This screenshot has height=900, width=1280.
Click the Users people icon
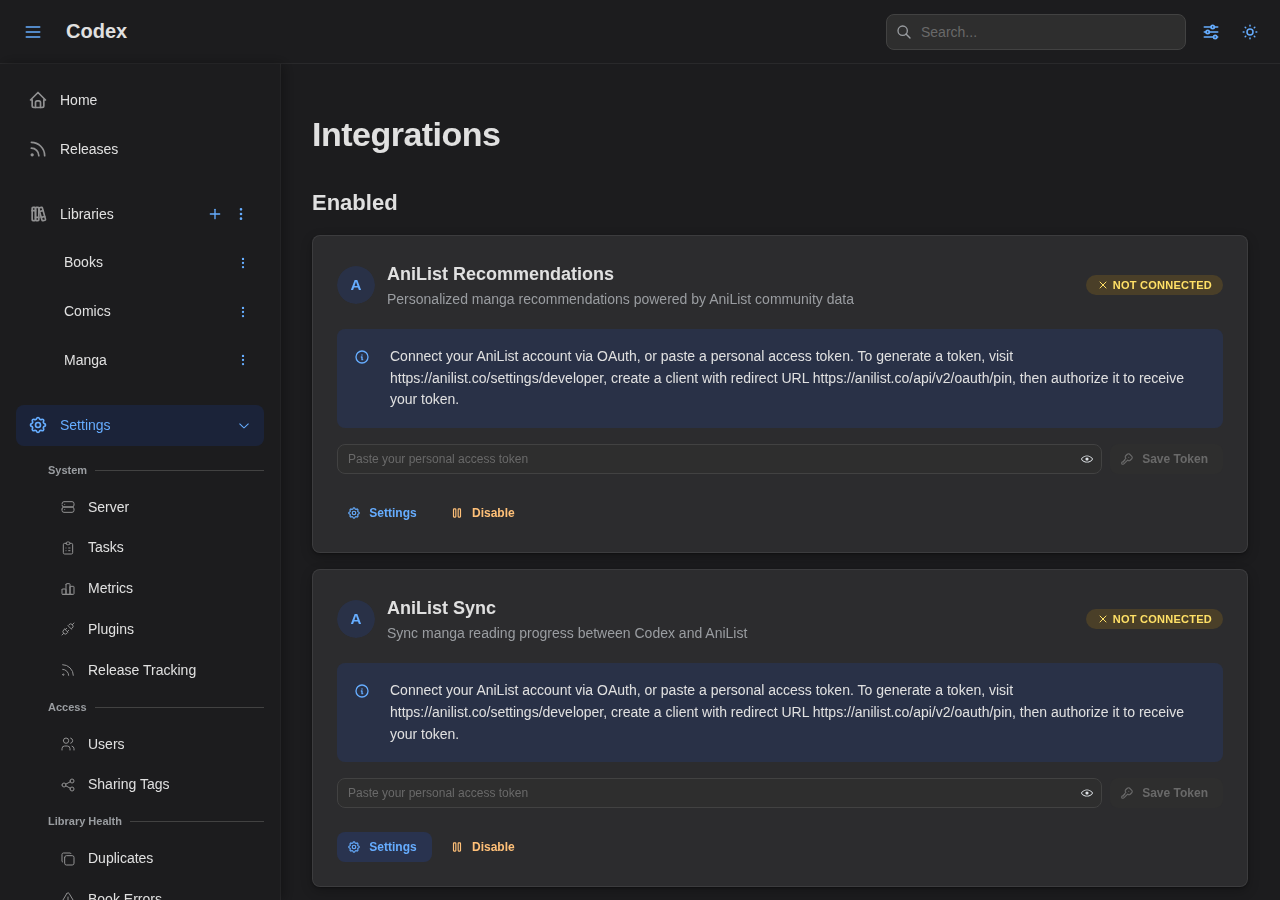point(68,744)
